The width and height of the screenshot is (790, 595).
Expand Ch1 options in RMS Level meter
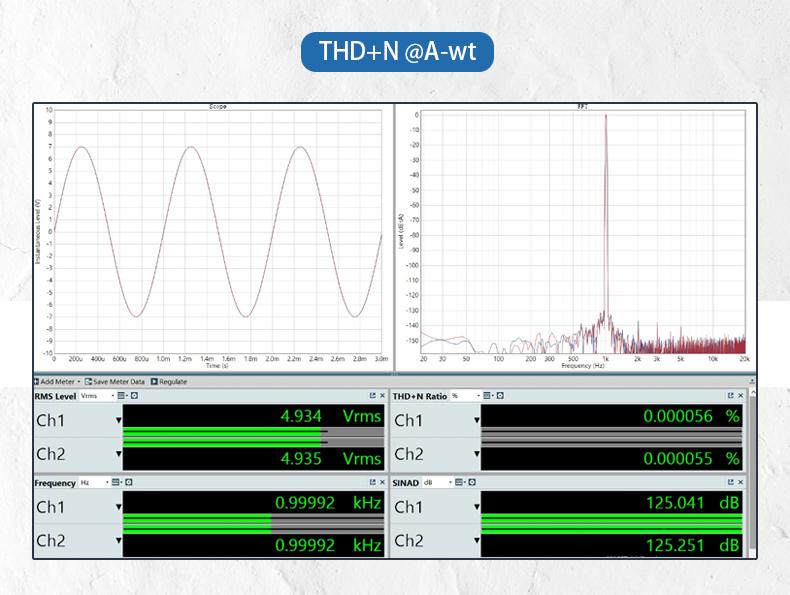119,419
